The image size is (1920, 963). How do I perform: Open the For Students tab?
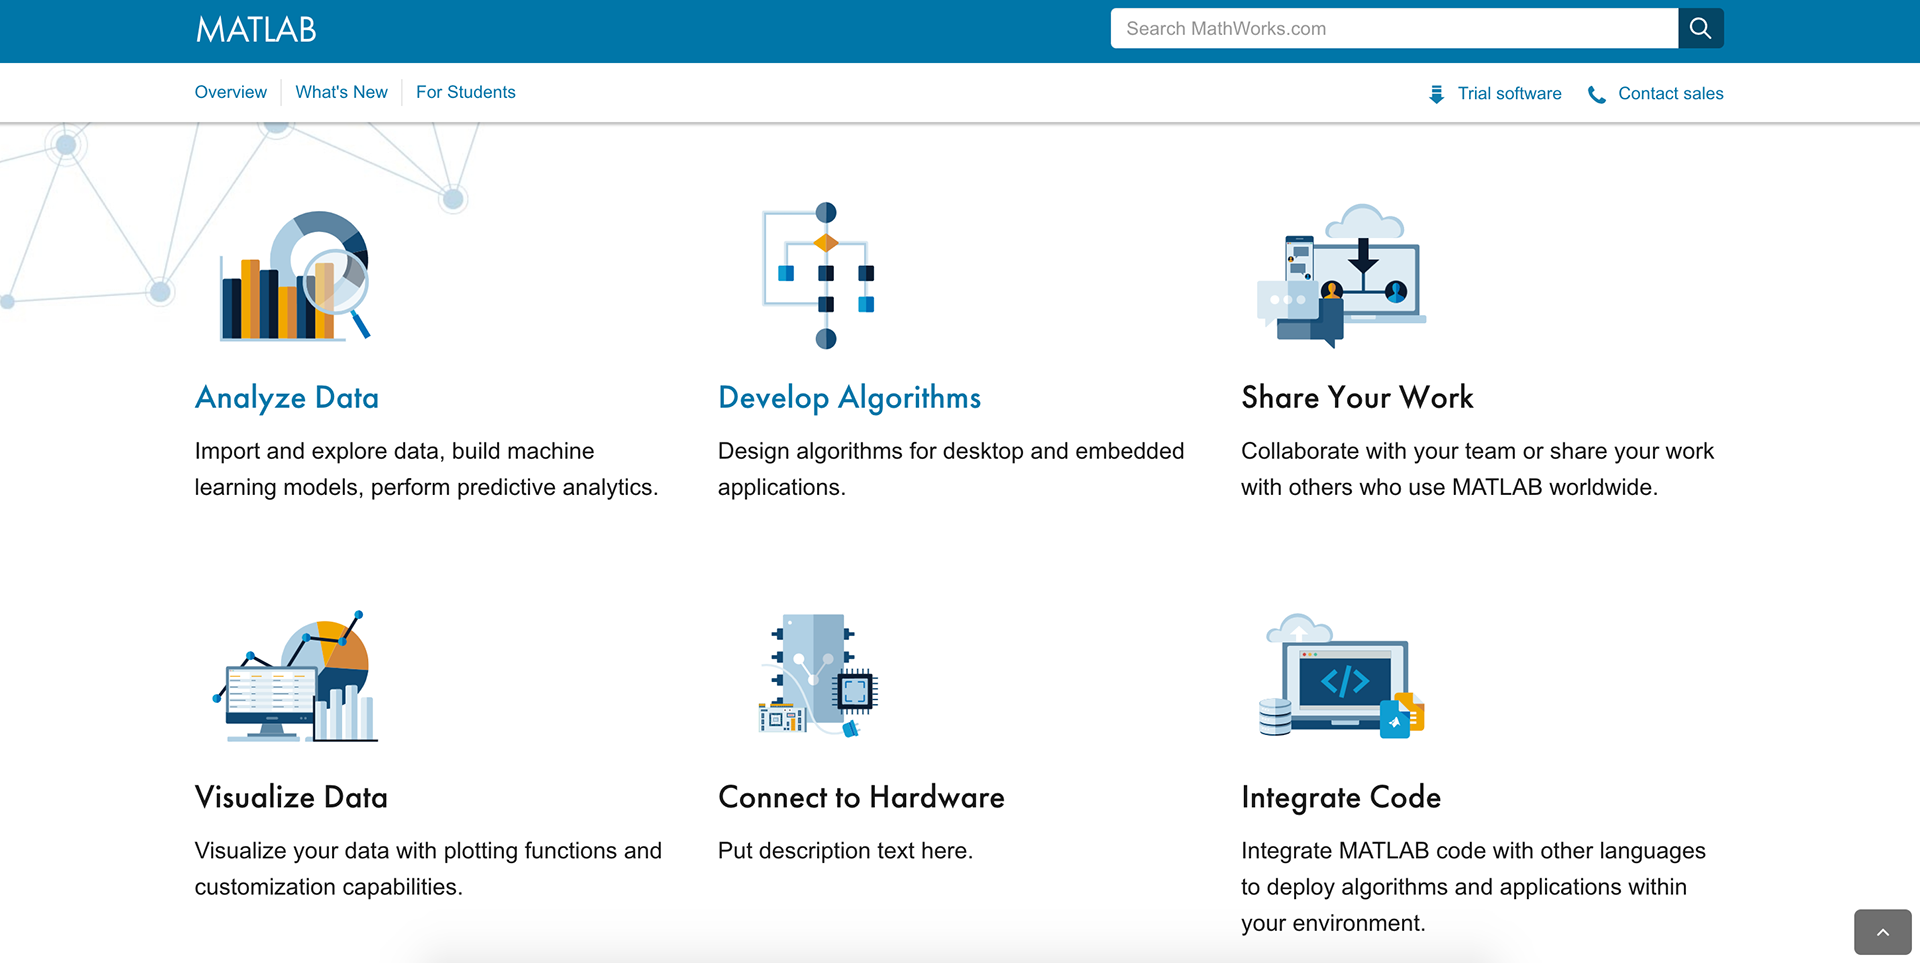(466, 92)
